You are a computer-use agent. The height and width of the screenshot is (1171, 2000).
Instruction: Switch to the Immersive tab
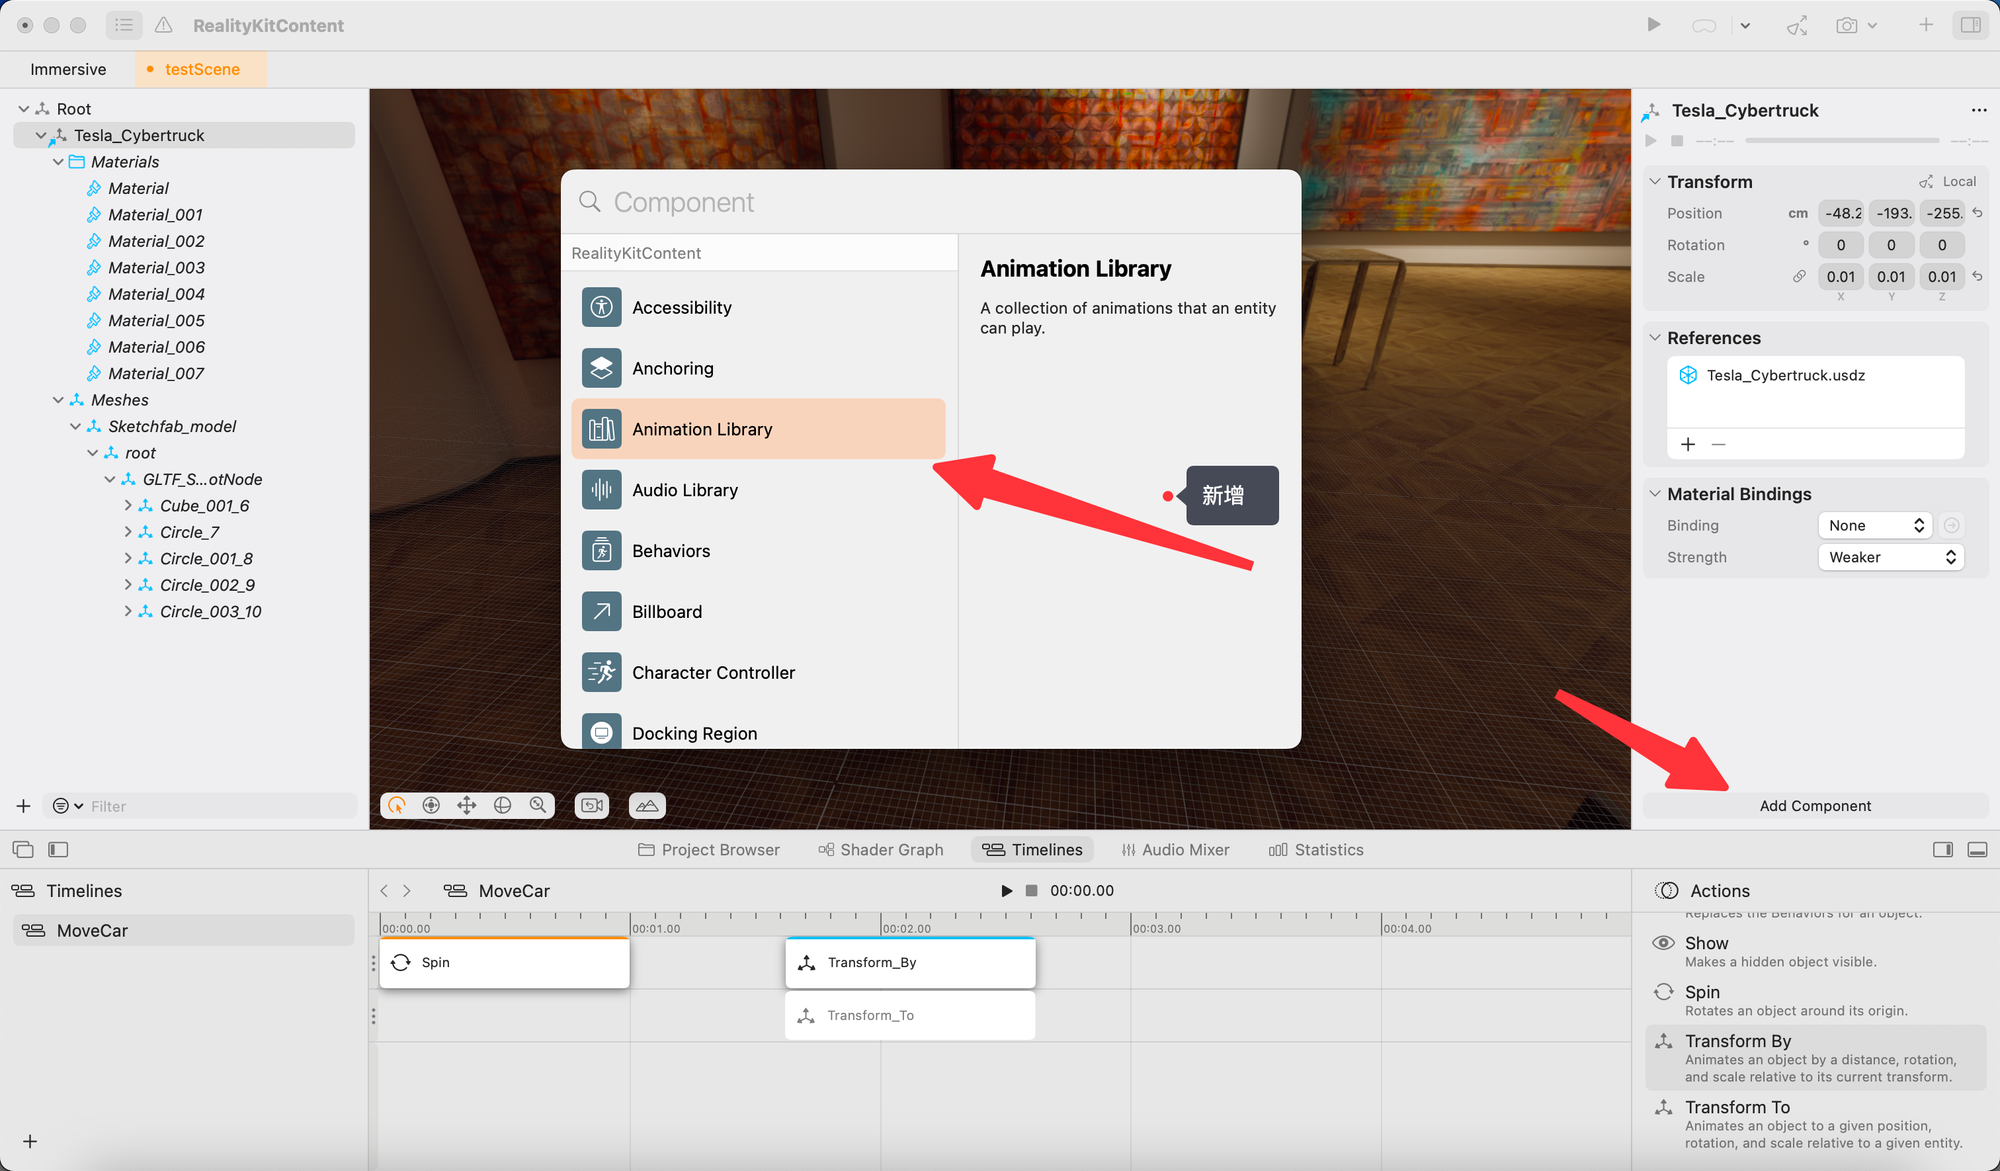point(68,69)
